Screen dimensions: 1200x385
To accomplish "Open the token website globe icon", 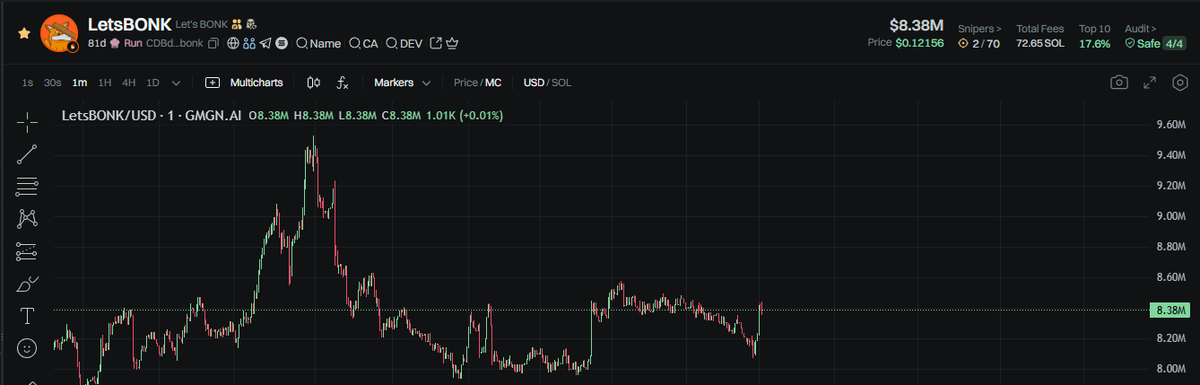I will coord(232,43).
